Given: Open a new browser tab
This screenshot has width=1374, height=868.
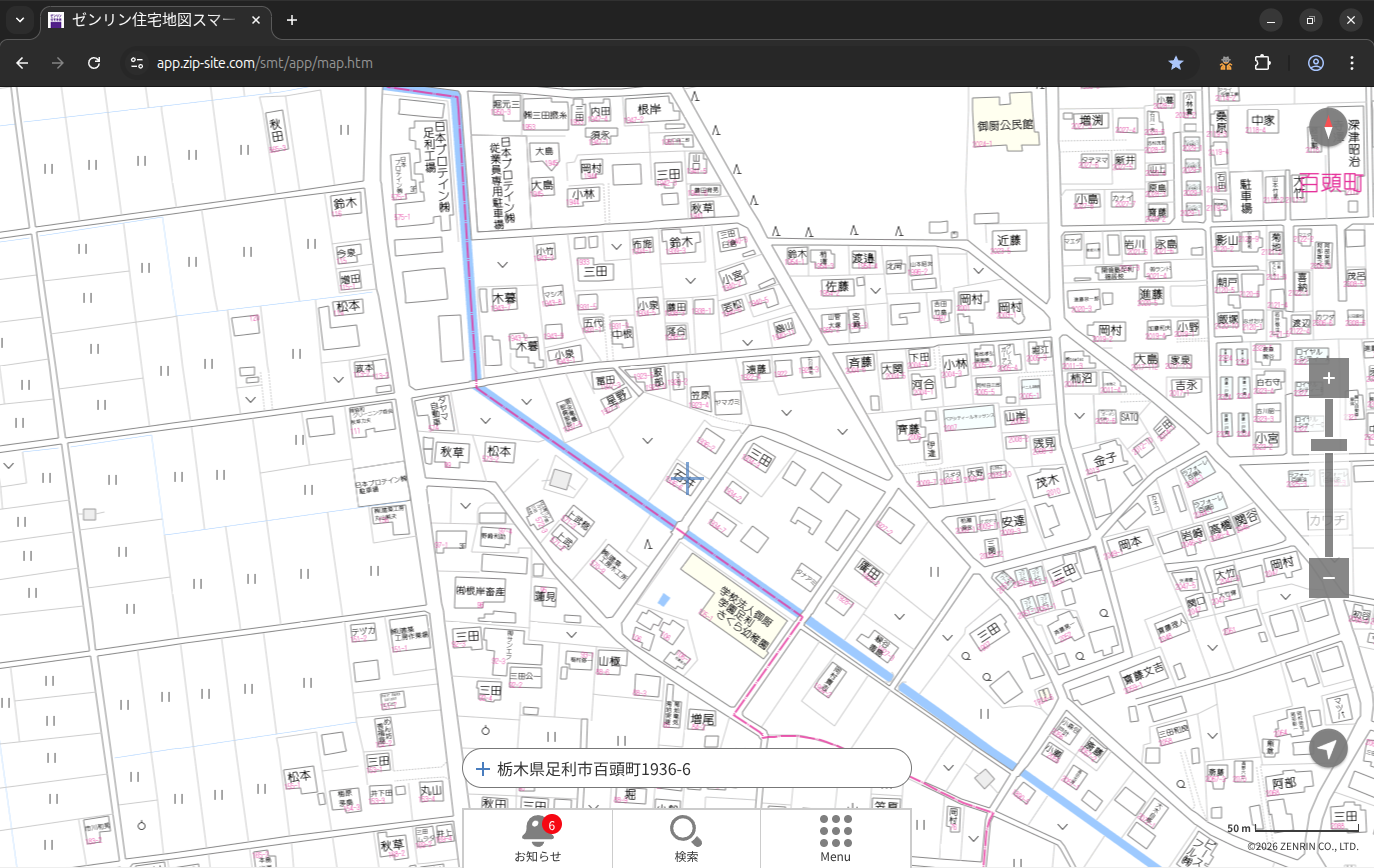Looking at the screenshot, I should (x=292, y=20).
